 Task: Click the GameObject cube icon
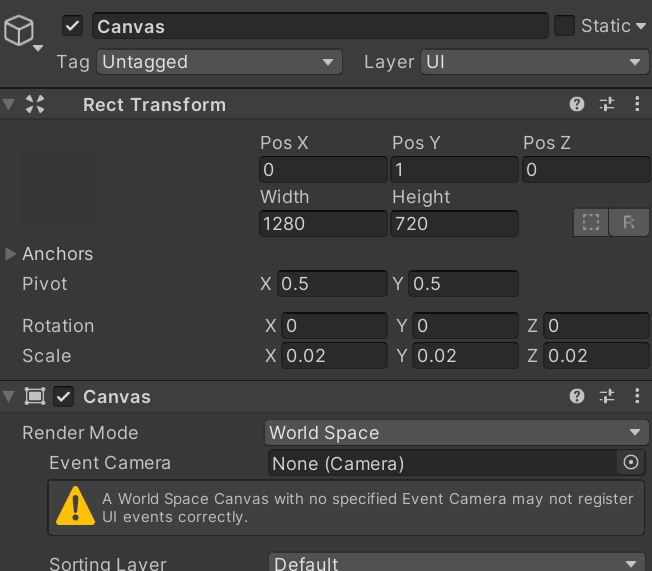click(18, 30)
